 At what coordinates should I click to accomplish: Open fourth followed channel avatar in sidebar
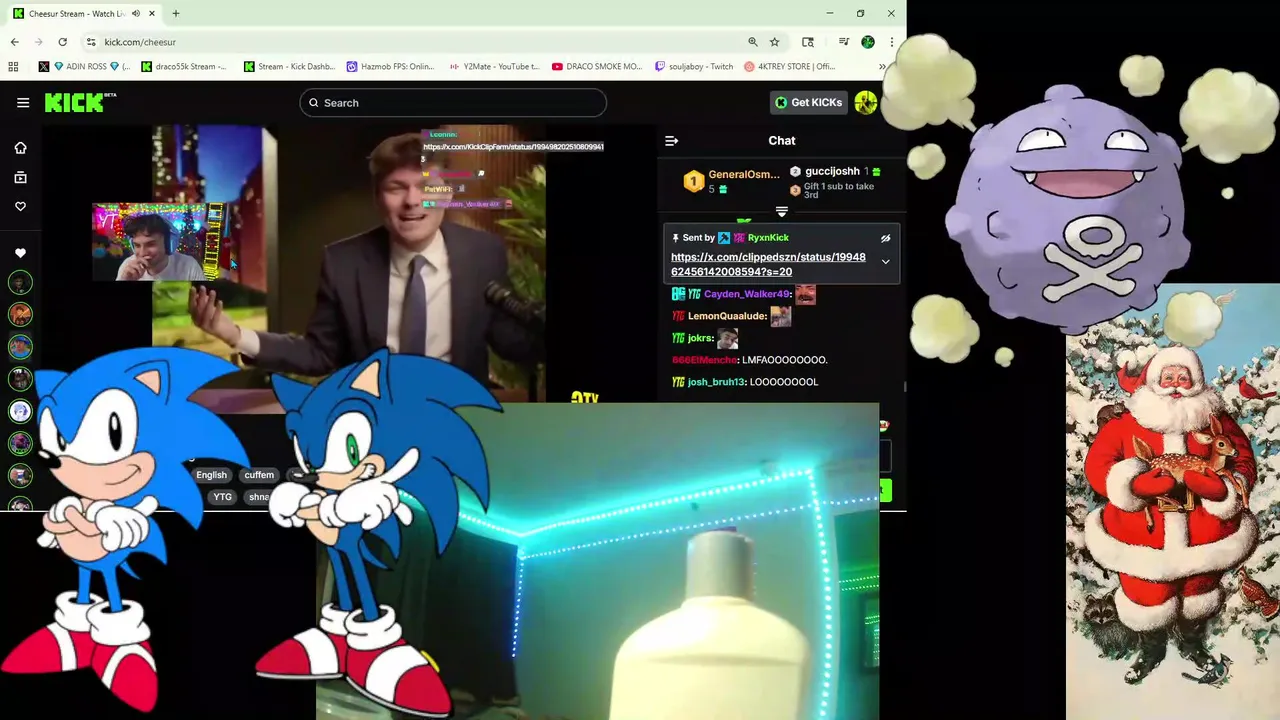tap(20, 379)
